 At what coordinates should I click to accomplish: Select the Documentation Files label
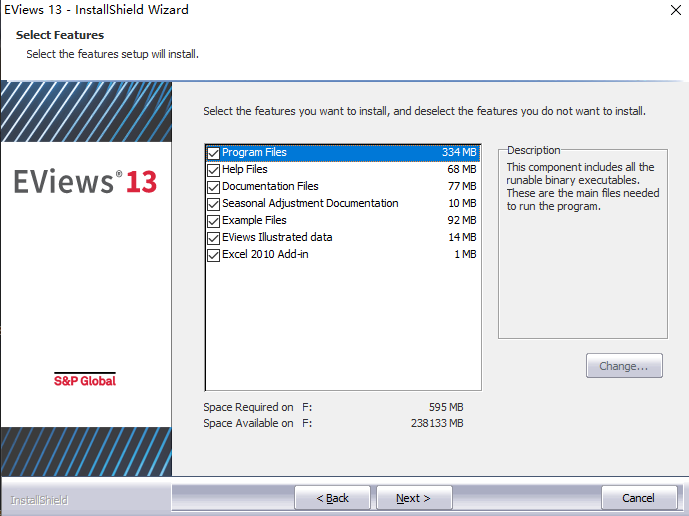270,186
